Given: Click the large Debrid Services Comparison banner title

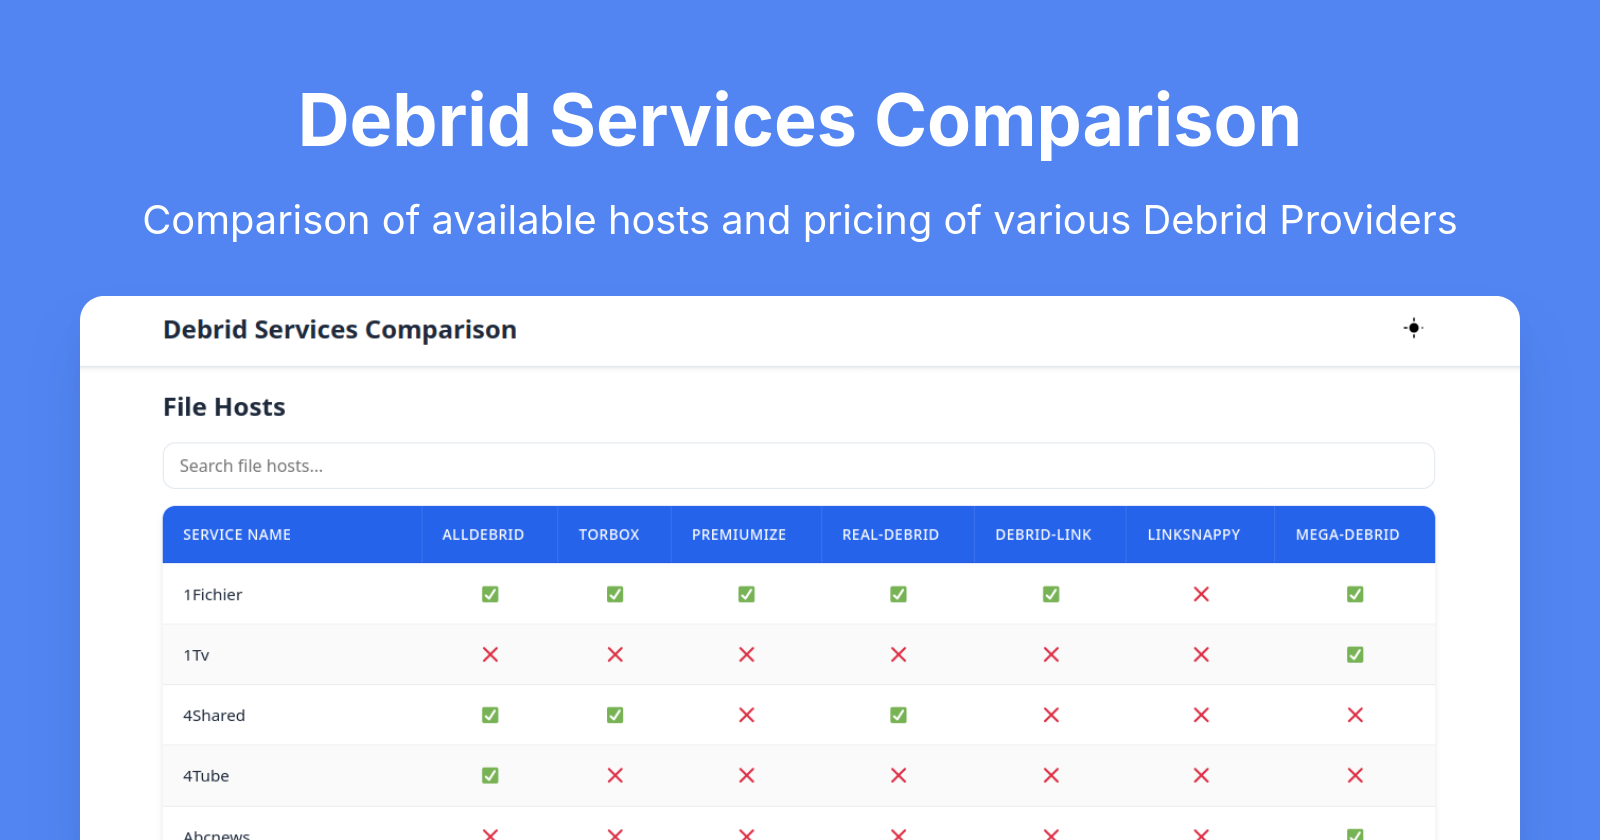Looking at the screenshot, I should click(x=800, y=121).
